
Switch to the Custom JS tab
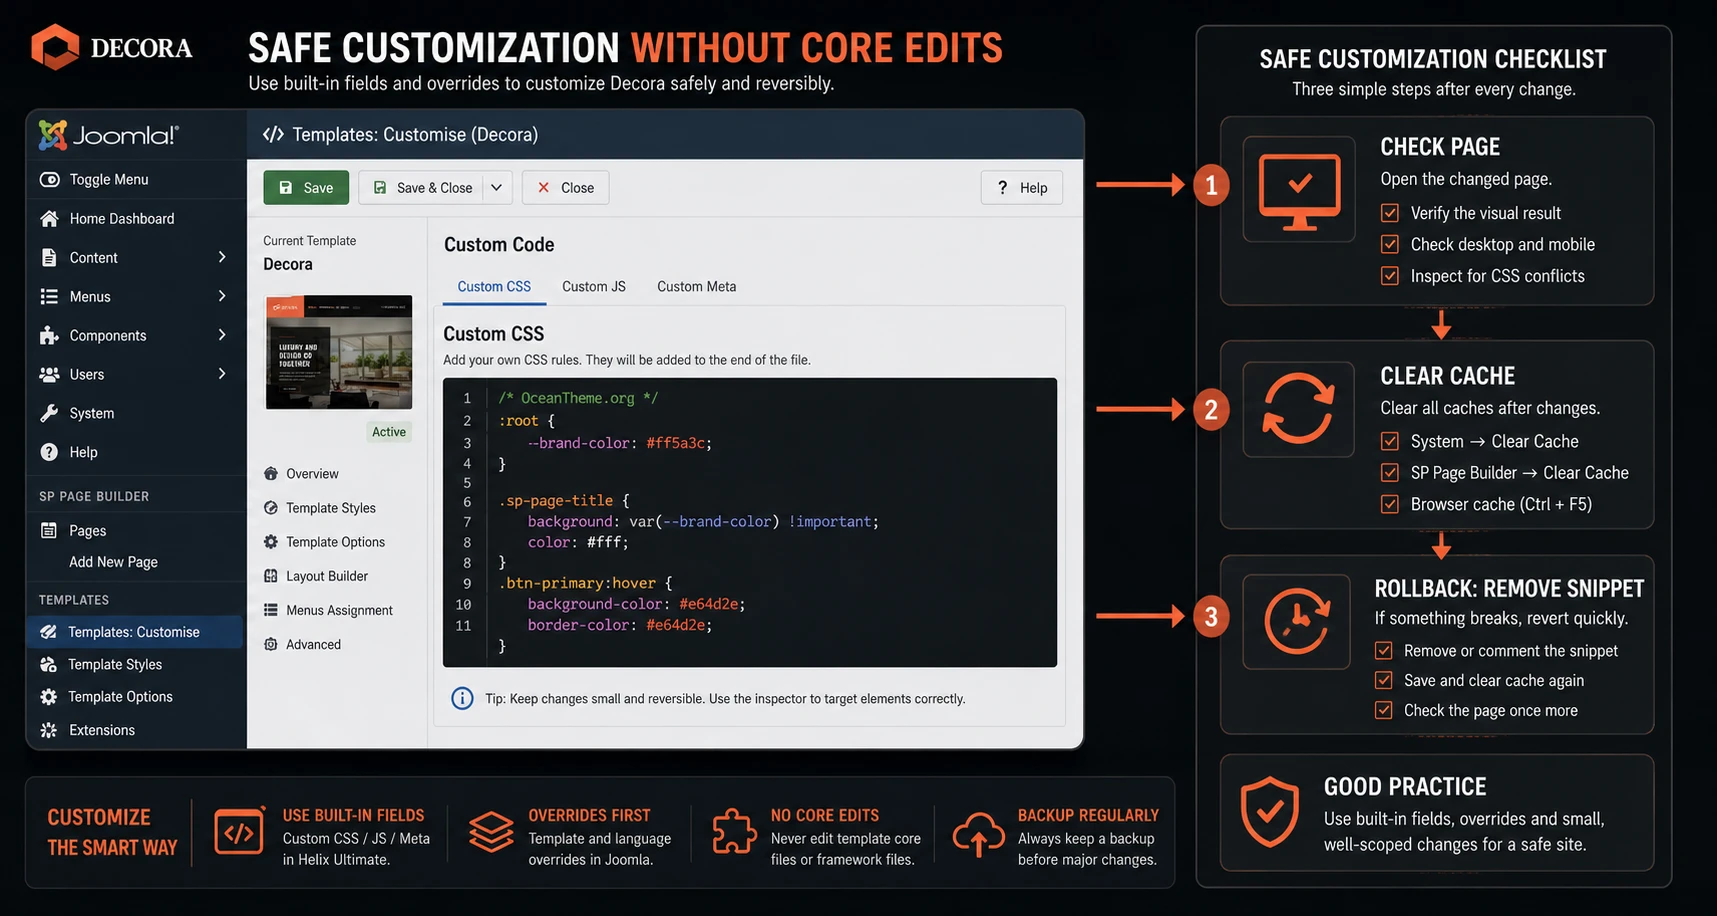[x=594, y=286]
